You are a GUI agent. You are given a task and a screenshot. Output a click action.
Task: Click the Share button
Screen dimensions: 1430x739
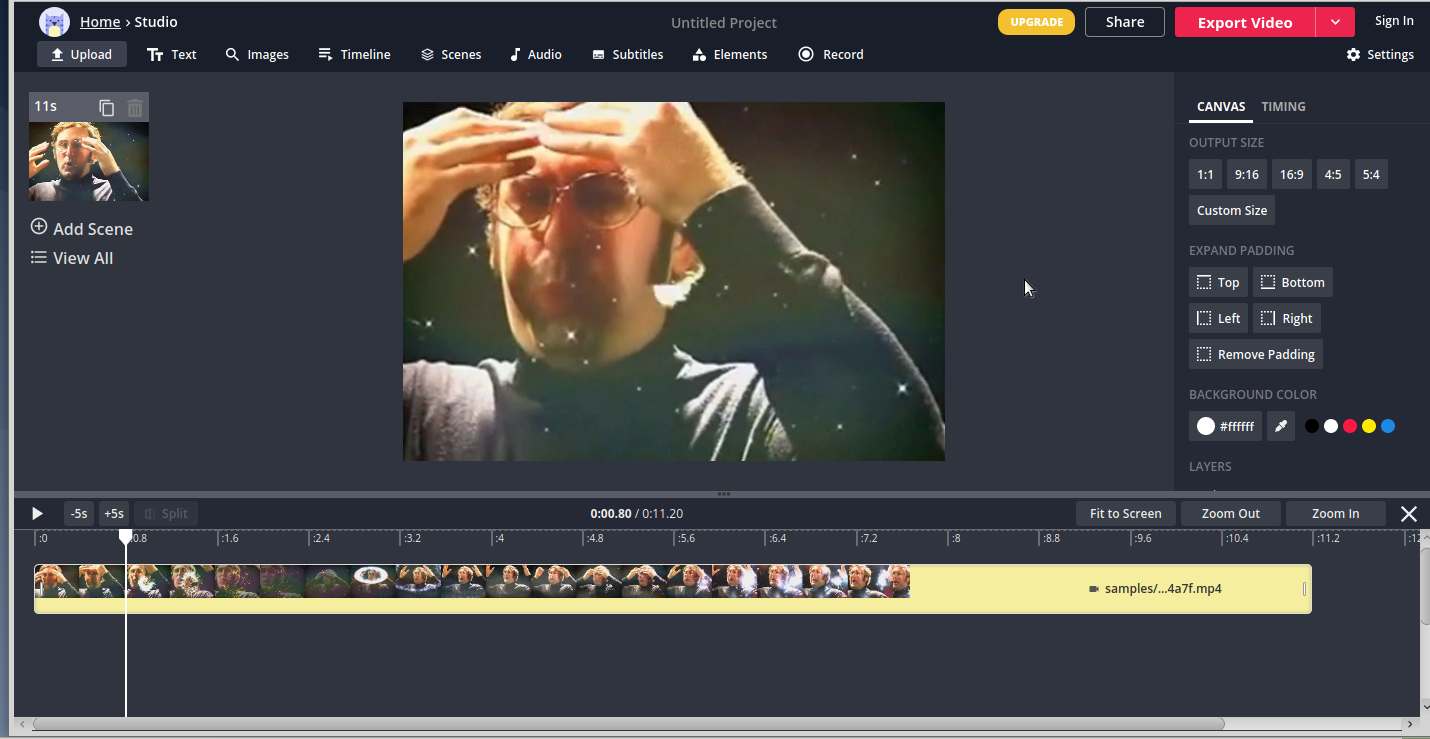coord(1125,22)
